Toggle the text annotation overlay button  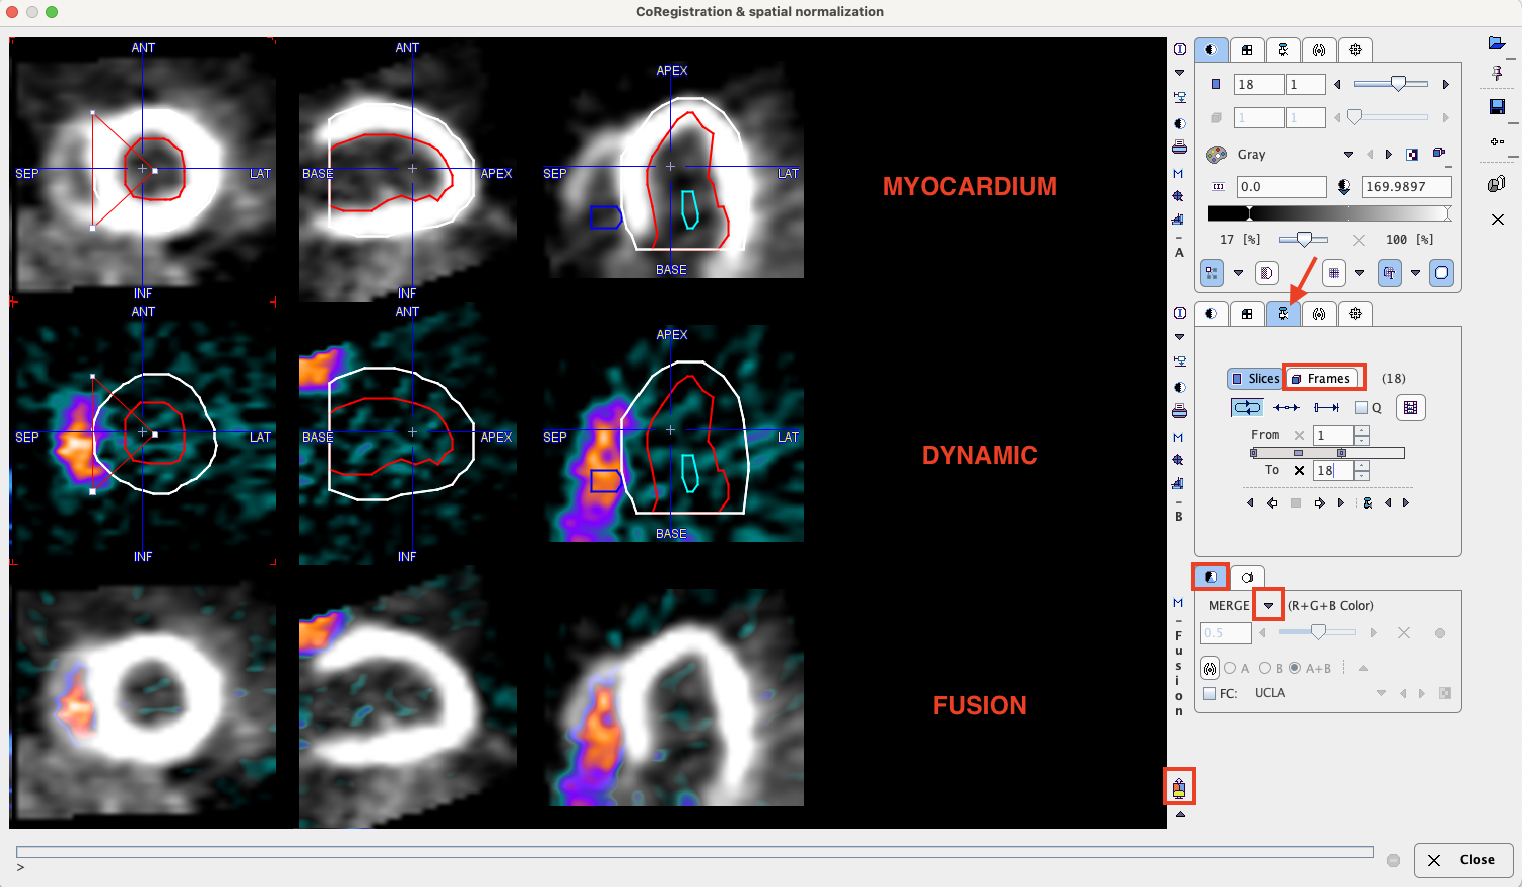click(1390, 273)
